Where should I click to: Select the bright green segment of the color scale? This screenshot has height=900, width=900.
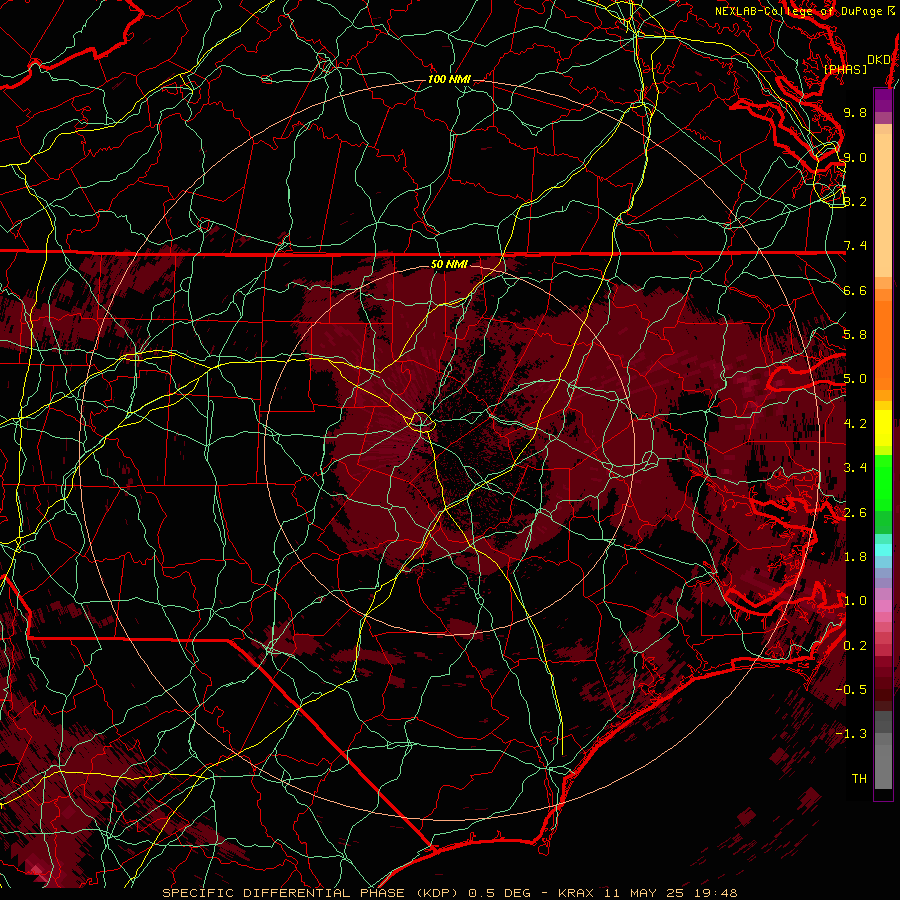[883, 482]
